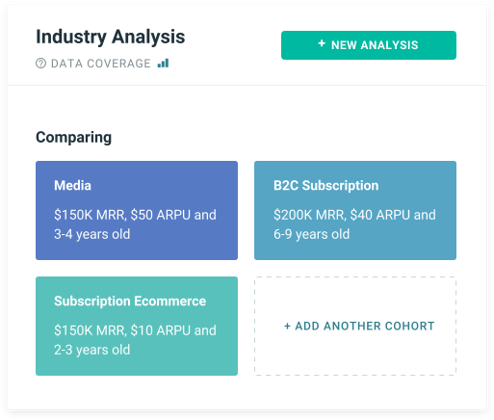Select the Media cohort card
Image resolution: width=494 pixels, height=420 pixels.
pyautogui.click(x=137, y=210)
